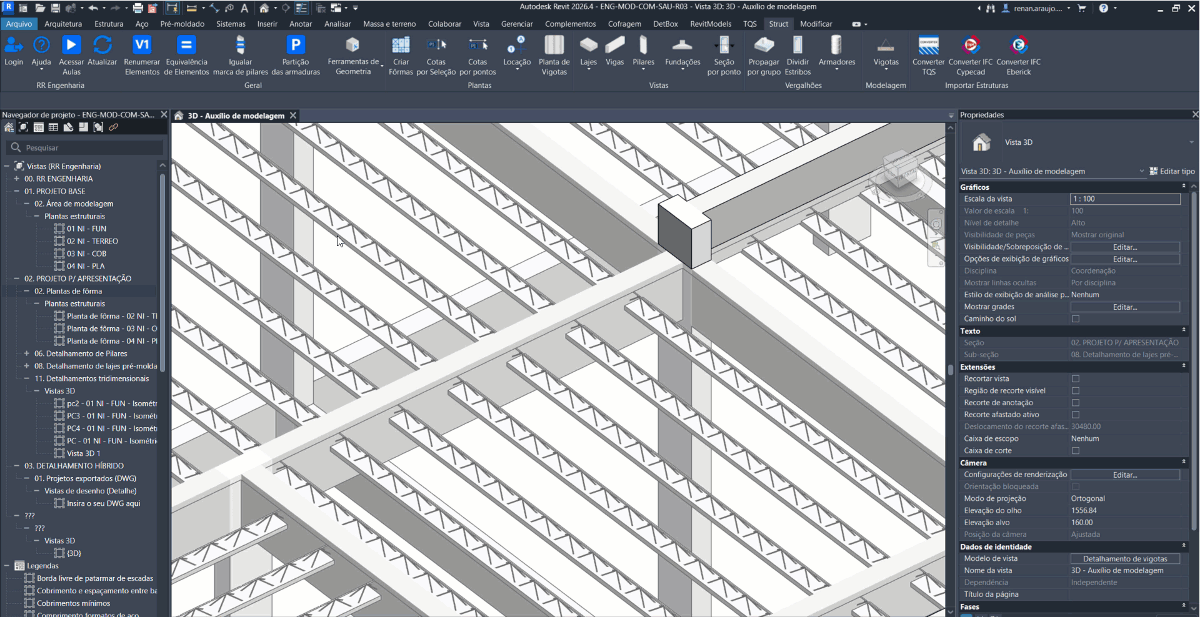Enable the Recortar vista checkbox
1200x617 pixels.
point(1076,379)
